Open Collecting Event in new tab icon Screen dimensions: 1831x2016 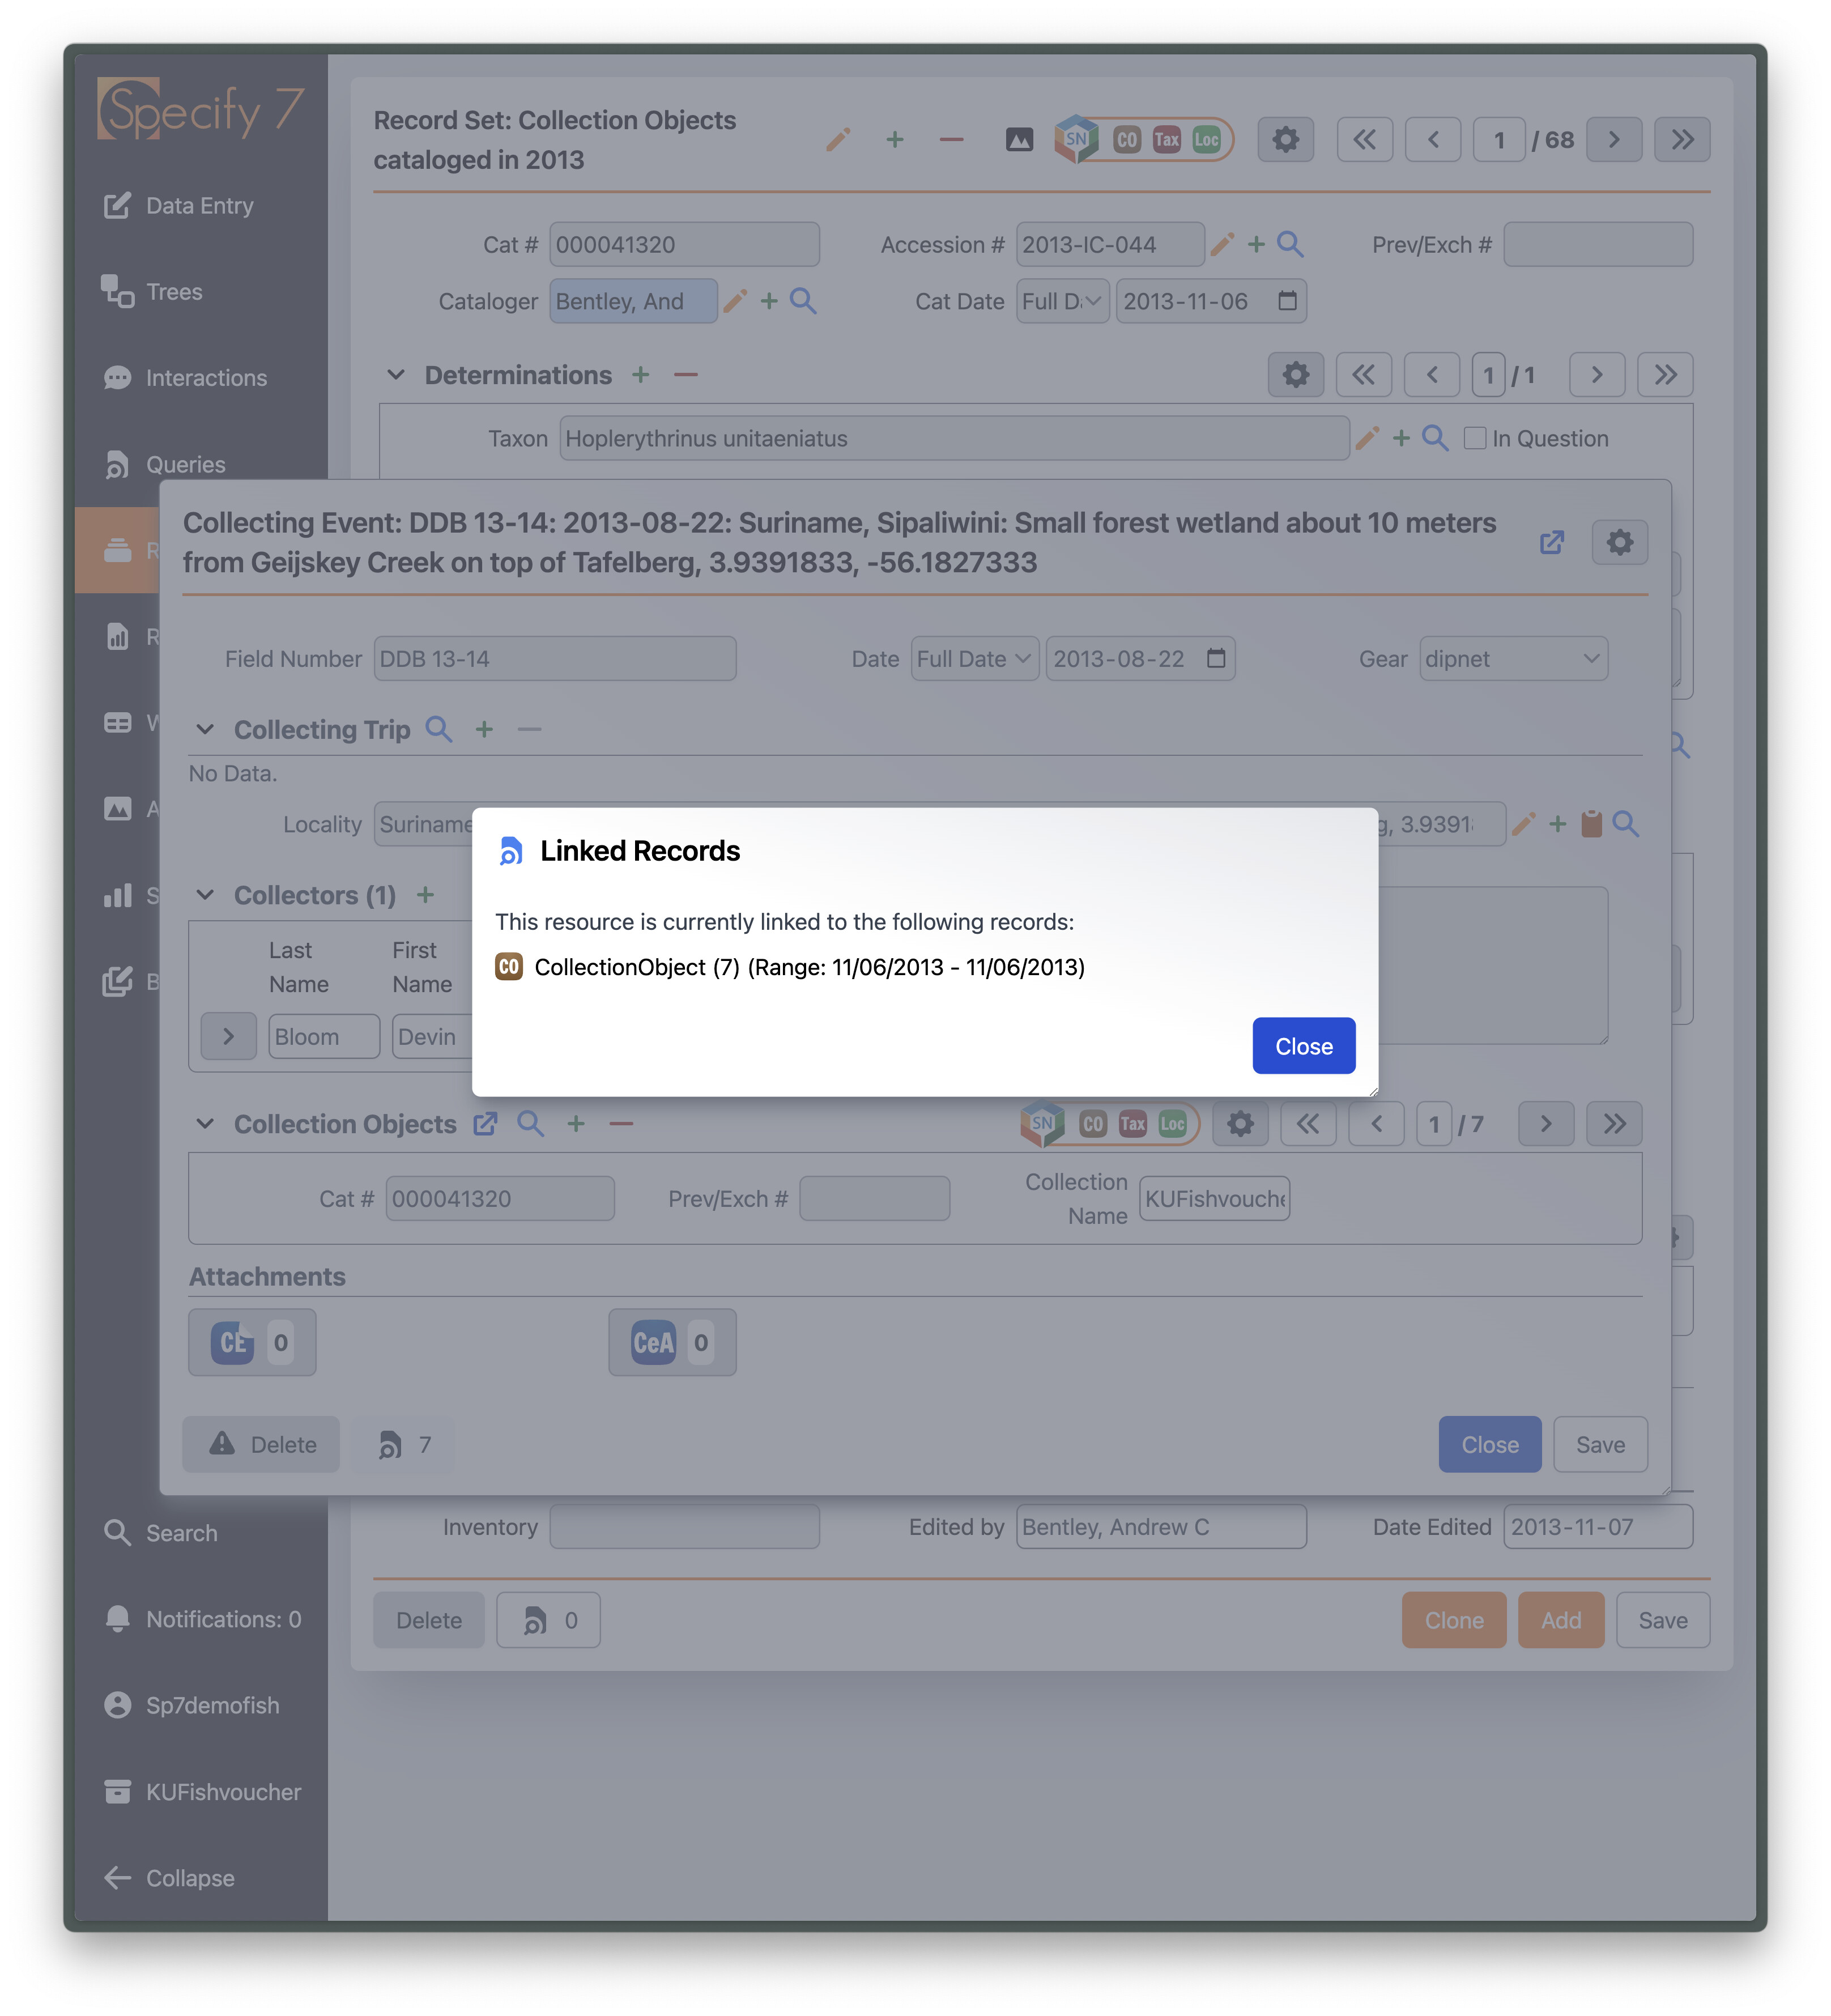(1551, 543)
